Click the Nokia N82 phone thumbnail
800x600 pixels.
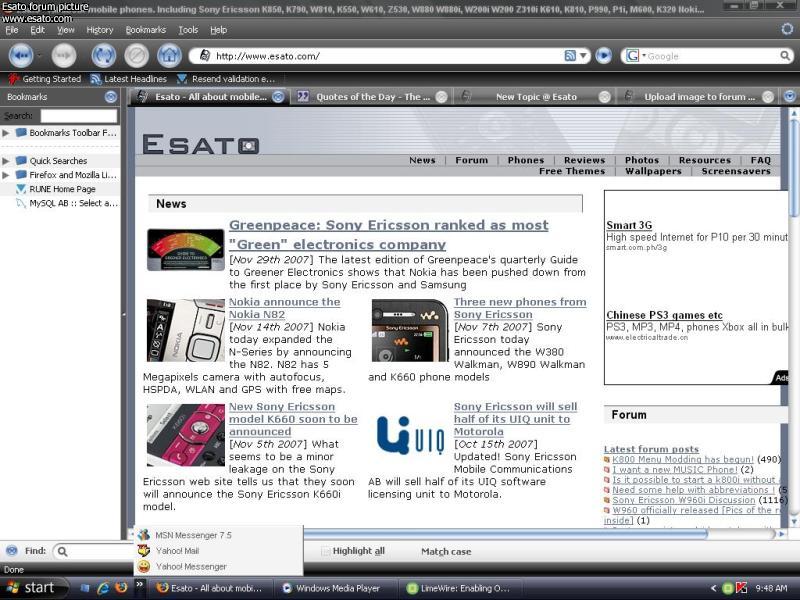[x=186, y=330]
